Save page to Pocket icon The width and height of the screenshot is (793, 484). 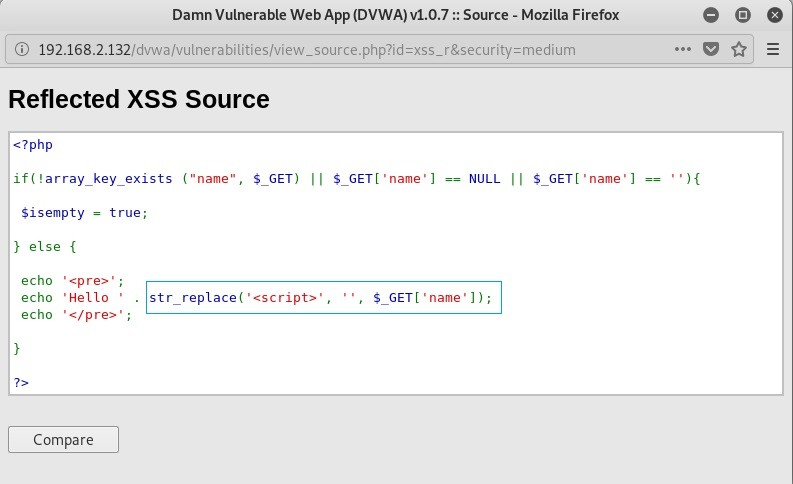coord(711,49)
